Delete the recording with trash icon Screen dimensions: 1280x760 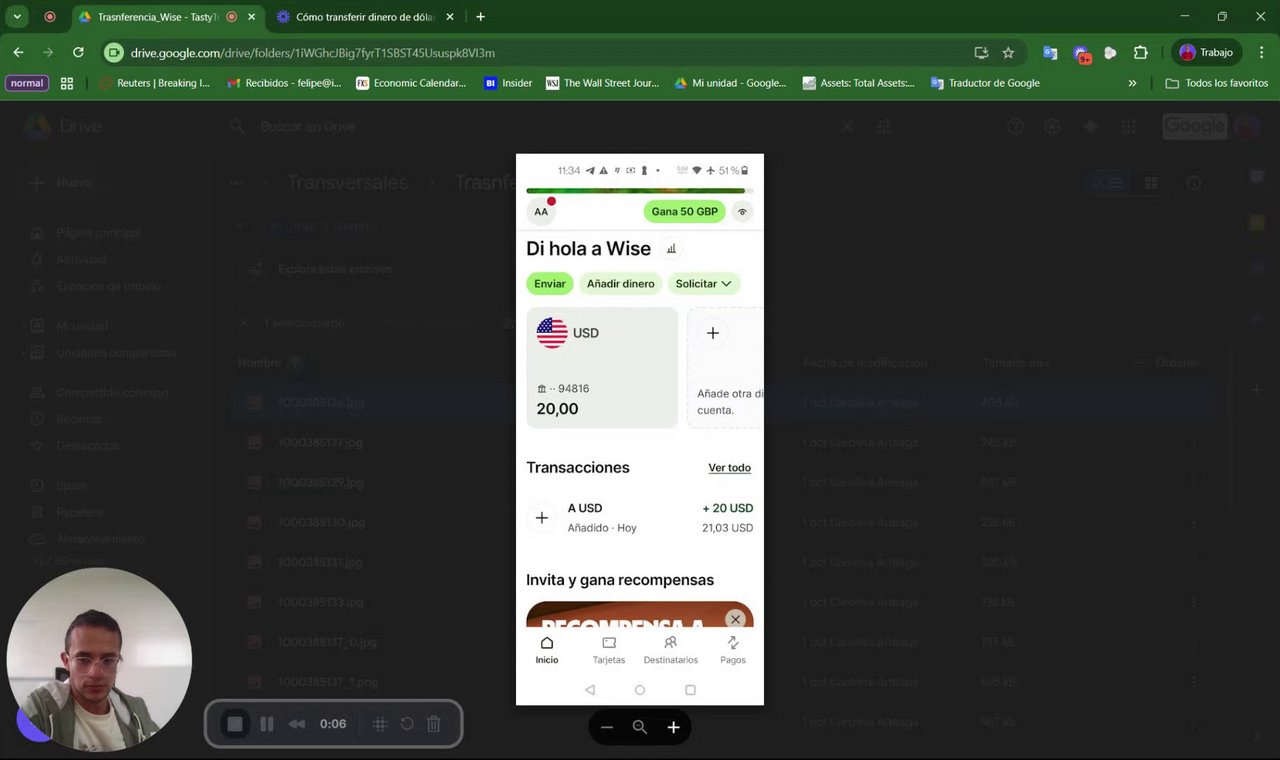coord(434,724)
